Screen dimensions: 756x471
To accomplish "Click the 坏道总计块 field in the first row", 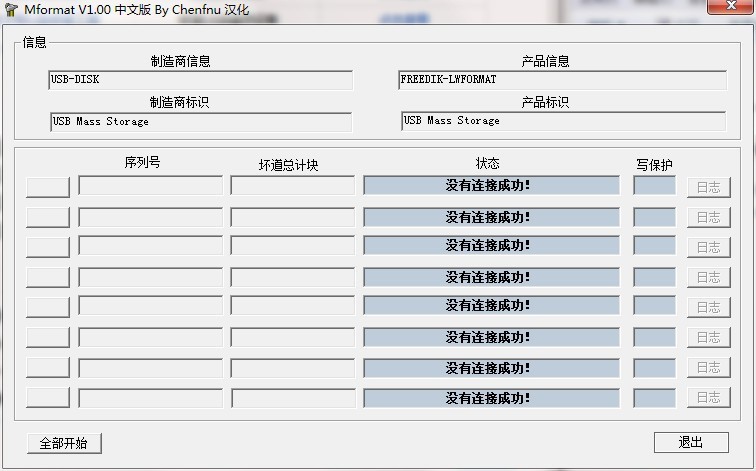I will coord(293,186).
